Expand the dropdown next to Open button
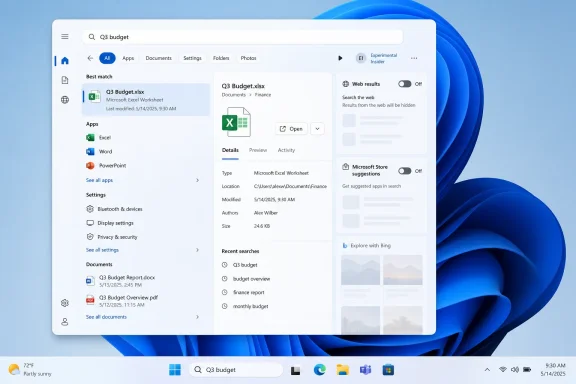The height and width of the screenshot is (384, 576). coord(317,129)
